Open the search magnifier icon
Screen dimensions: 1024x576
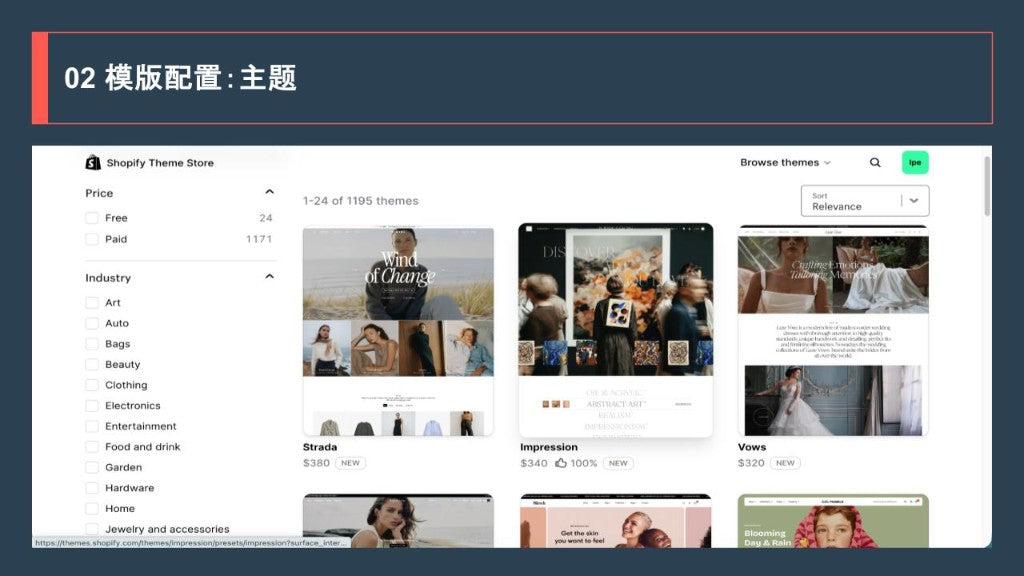click(x=875, y=163)
